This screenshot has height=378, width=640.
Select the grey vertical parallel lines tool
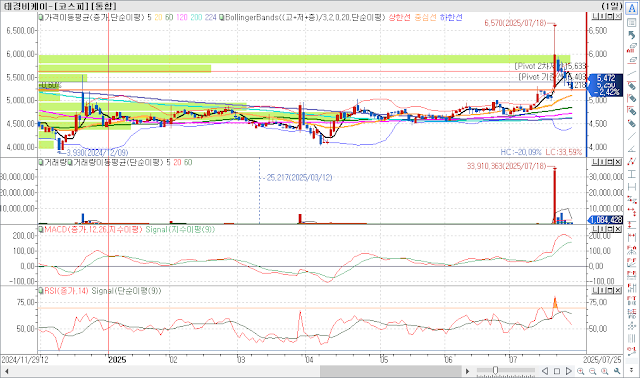click(x=631, y=338)
